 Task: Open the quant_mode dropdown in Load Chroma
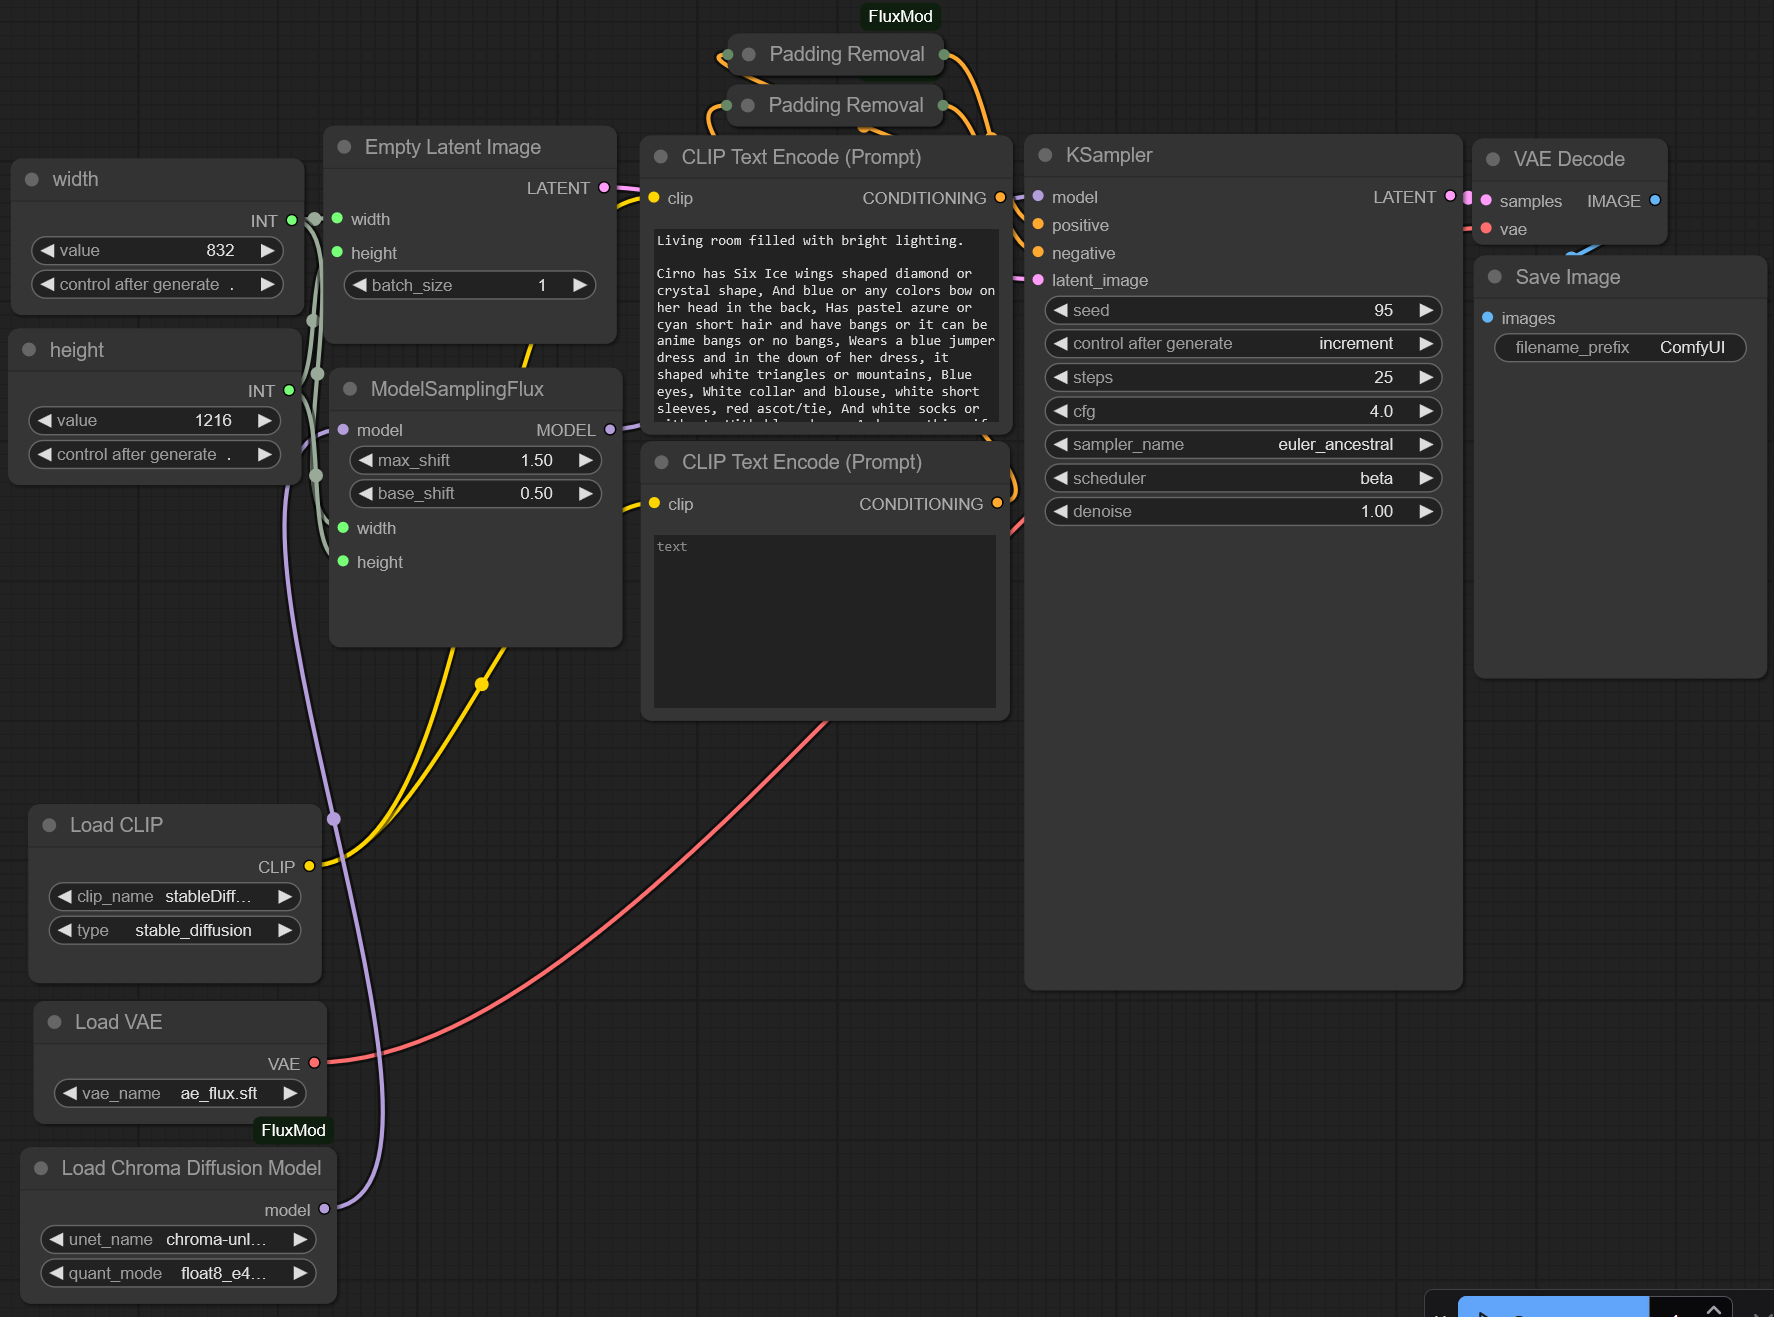(178, 1273)
